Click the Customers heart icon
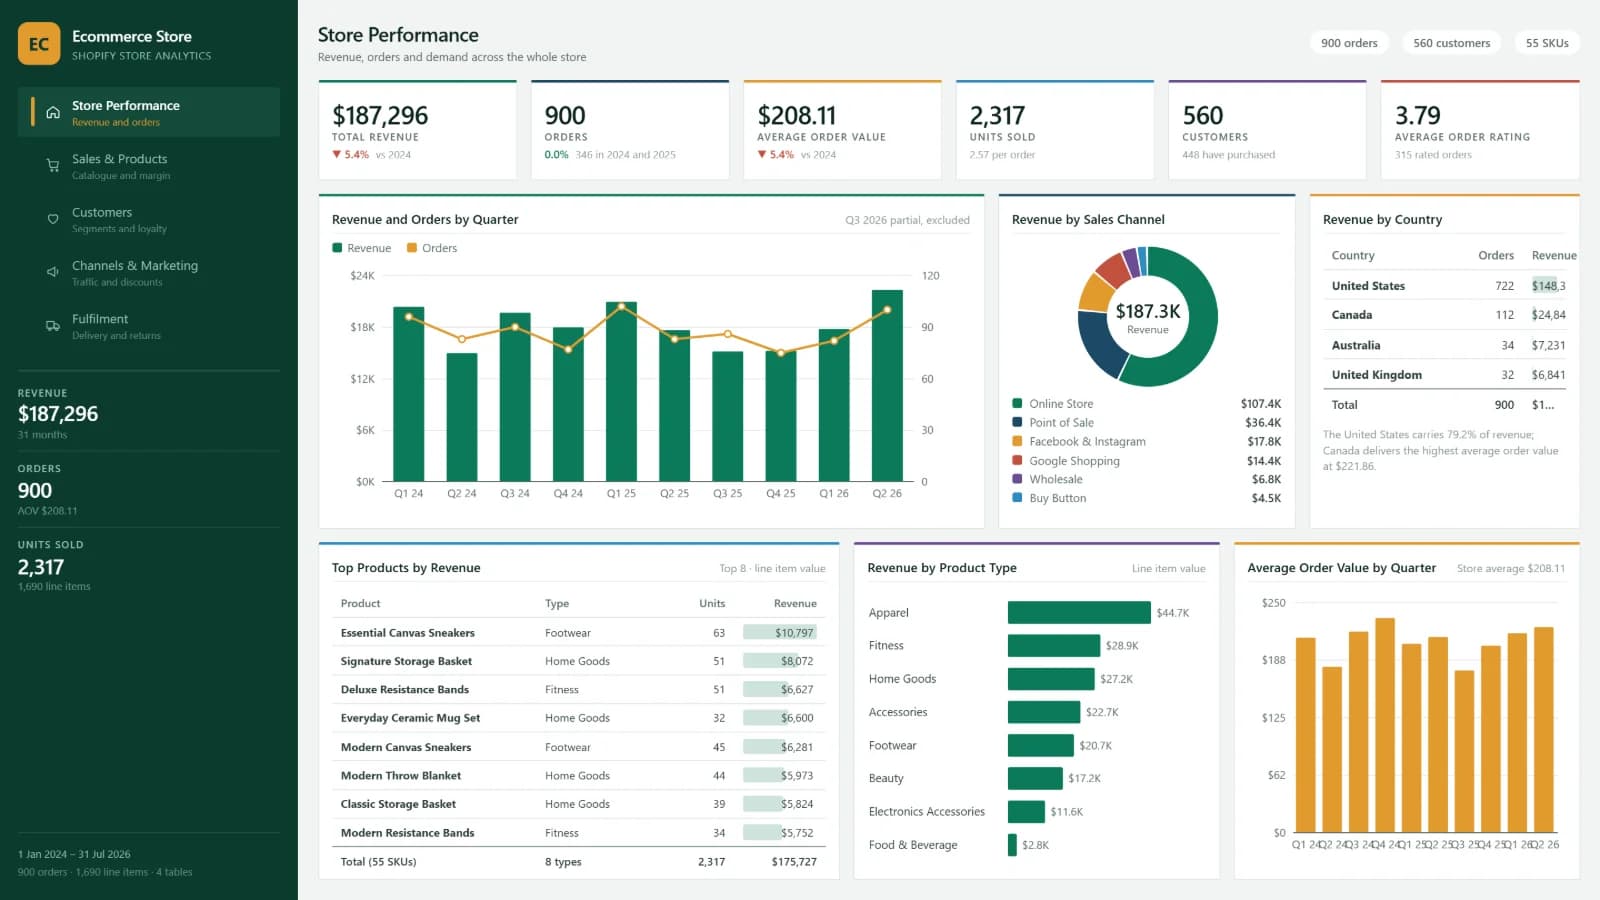The image size is (1600, 900). pyautogui.click(x=53, y=219)
